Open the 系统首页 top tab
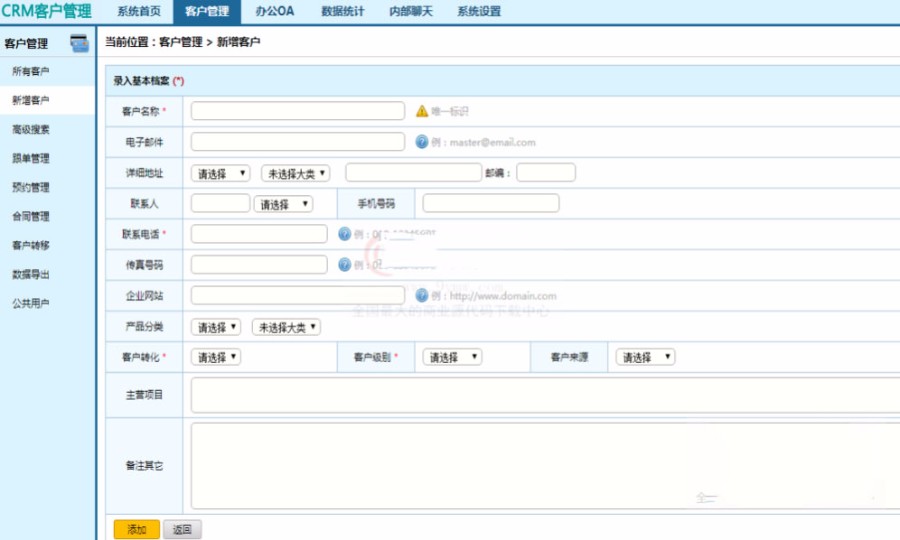The image size is (900, 540). [x=139, y=11]
